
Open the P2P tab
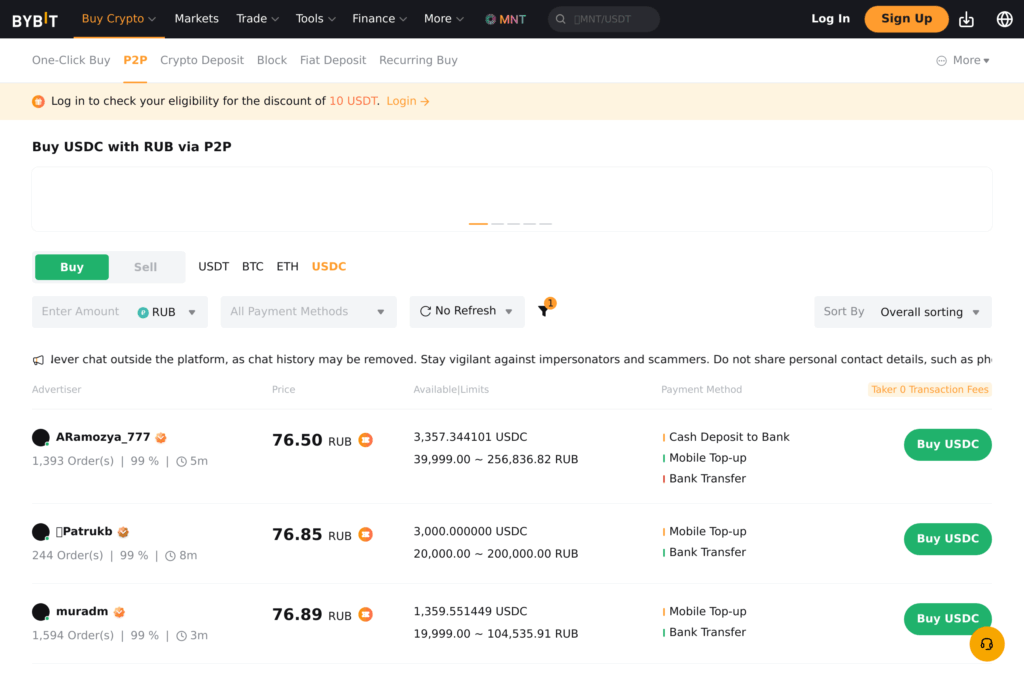[135, 60]
